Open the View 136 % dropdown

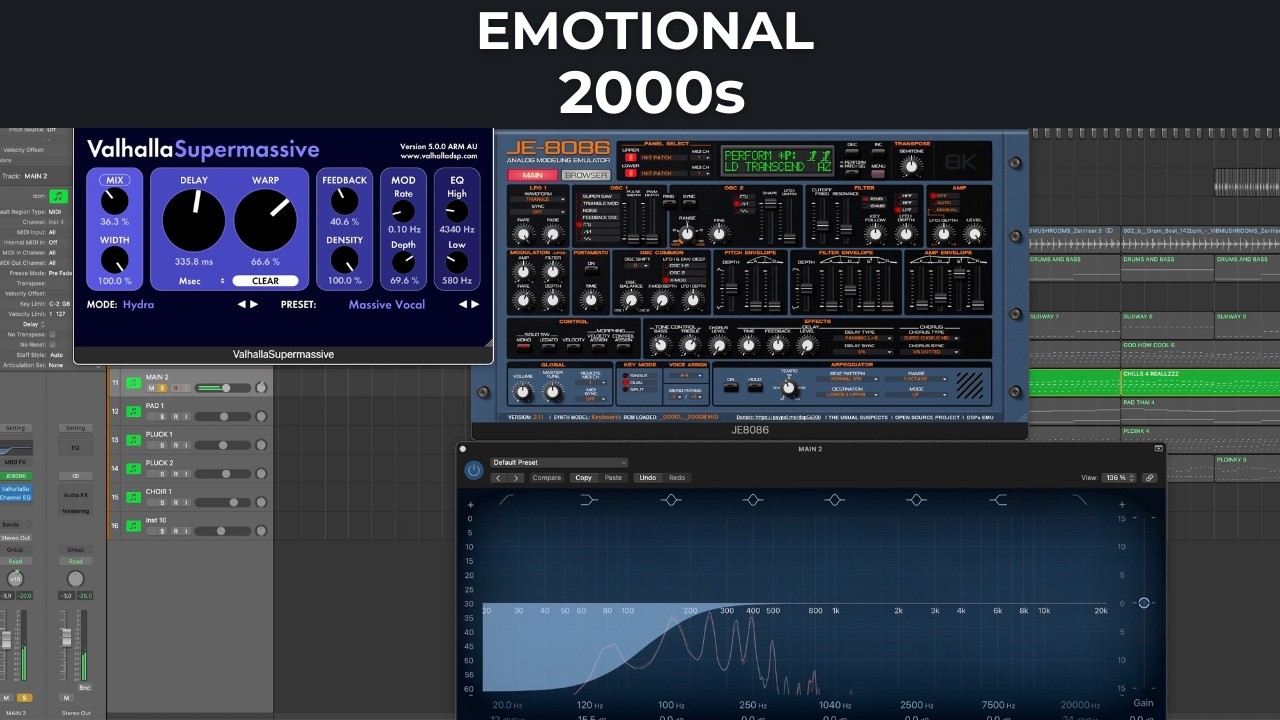(x=1119, y=478)
